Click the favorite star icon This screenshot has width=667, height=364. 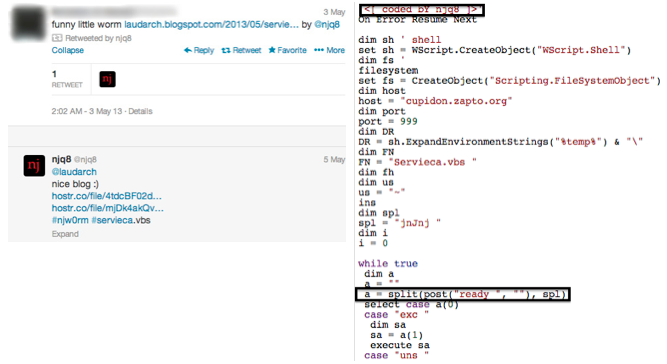click(x=272, y=50)
